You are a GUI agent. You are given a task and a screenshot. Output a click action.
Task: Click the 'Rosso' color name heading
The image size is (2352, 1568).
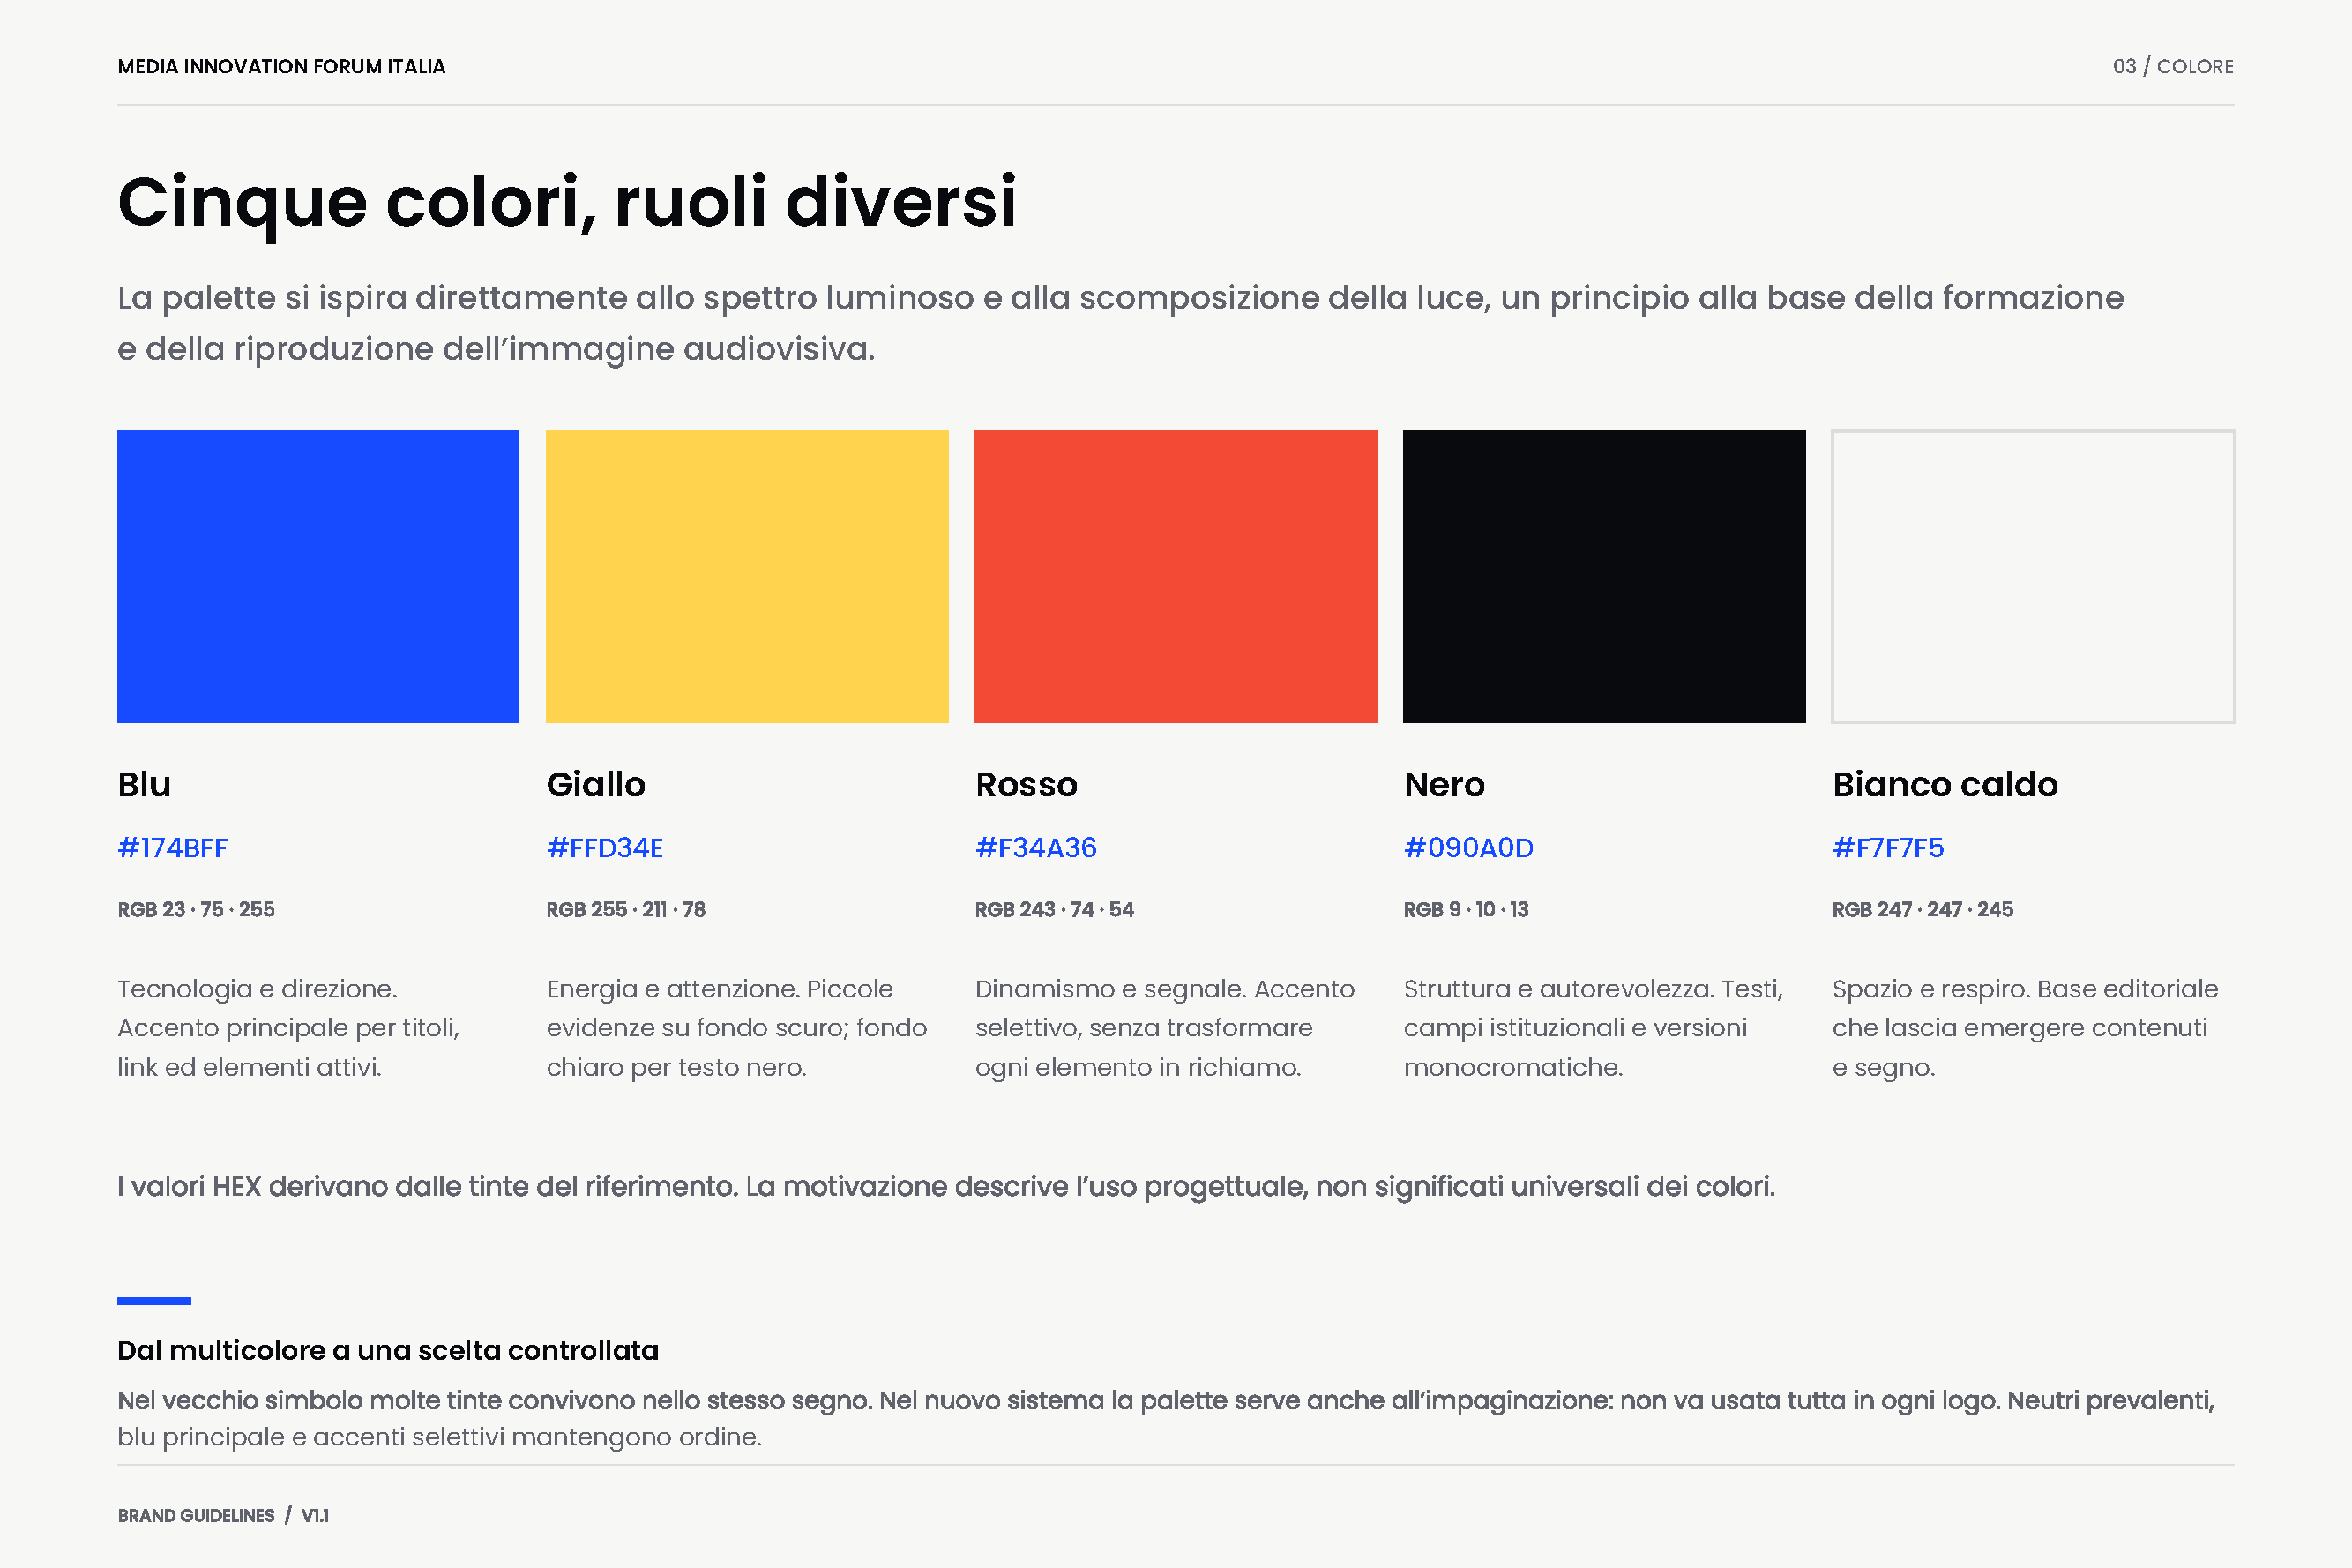coord(1027,784)
